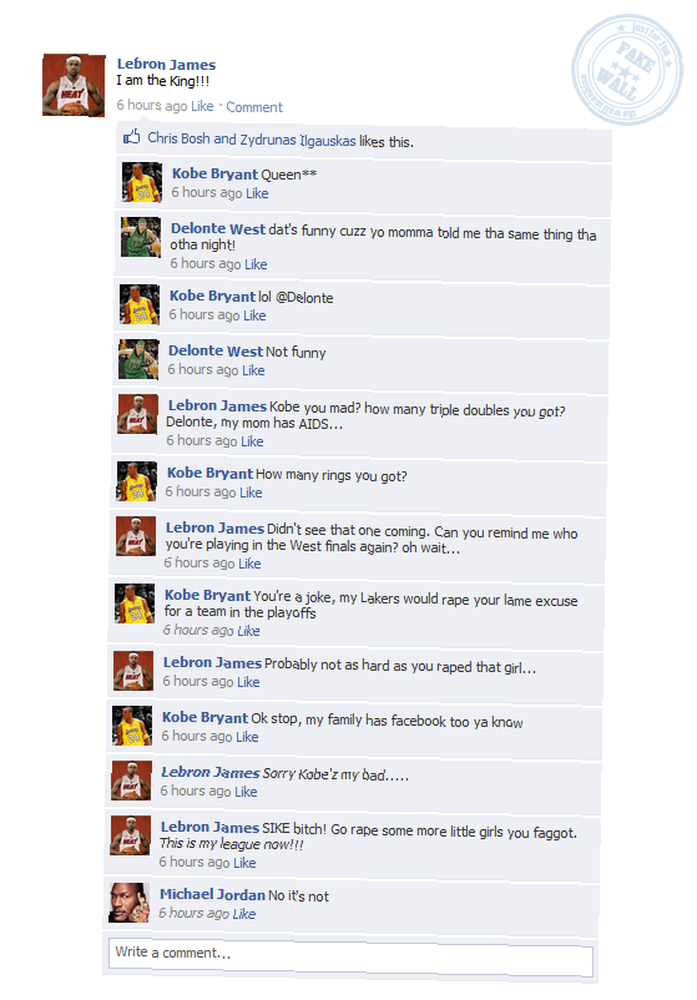Like Michael Jordan's 'No it's not' comment
Viewport: 697px width, 1000px height.
pos(244,914)
